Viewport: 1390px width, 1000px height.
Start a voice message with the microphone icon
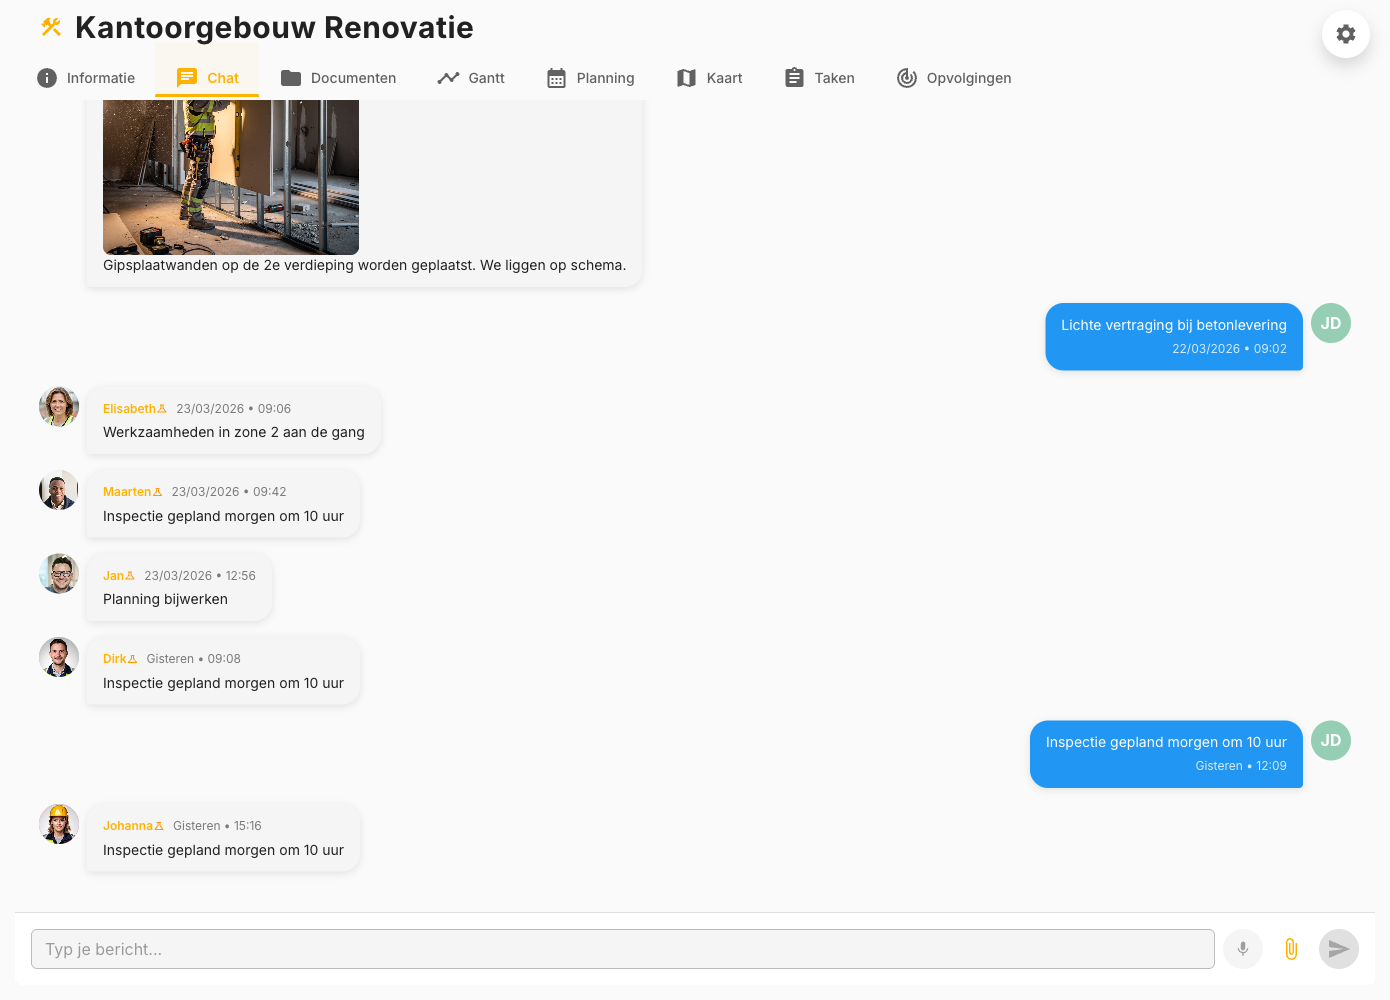[x=1243, y=948]
